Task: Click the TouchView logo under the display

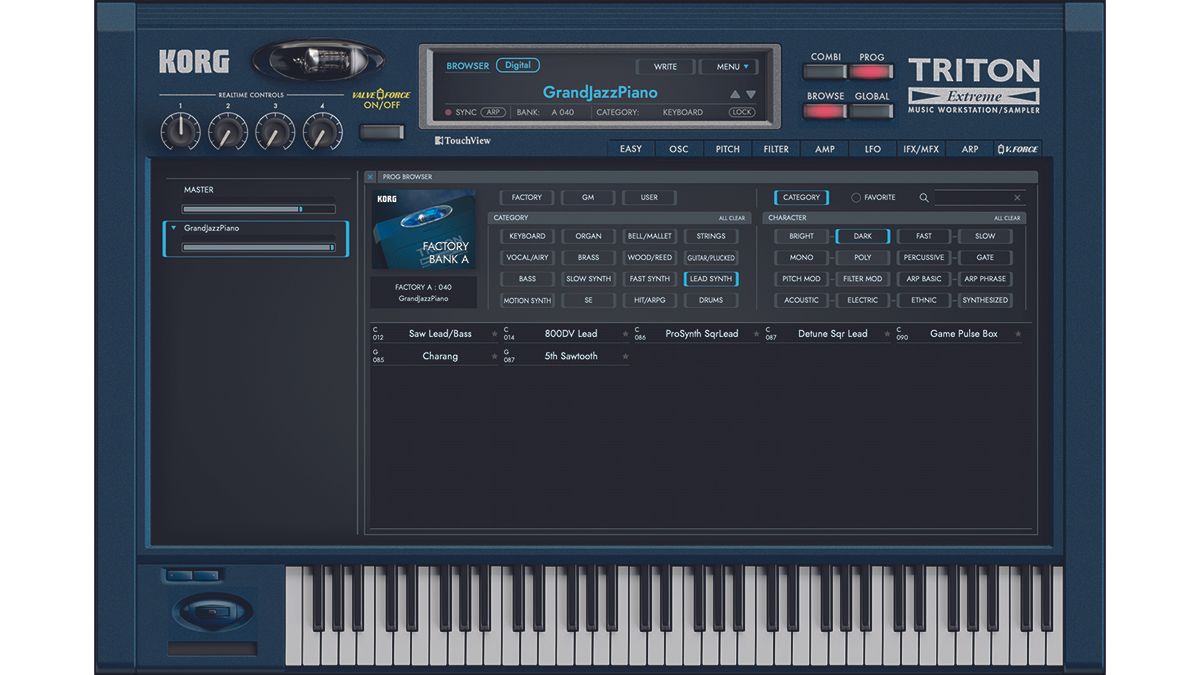Action: [x=462, y=140]
